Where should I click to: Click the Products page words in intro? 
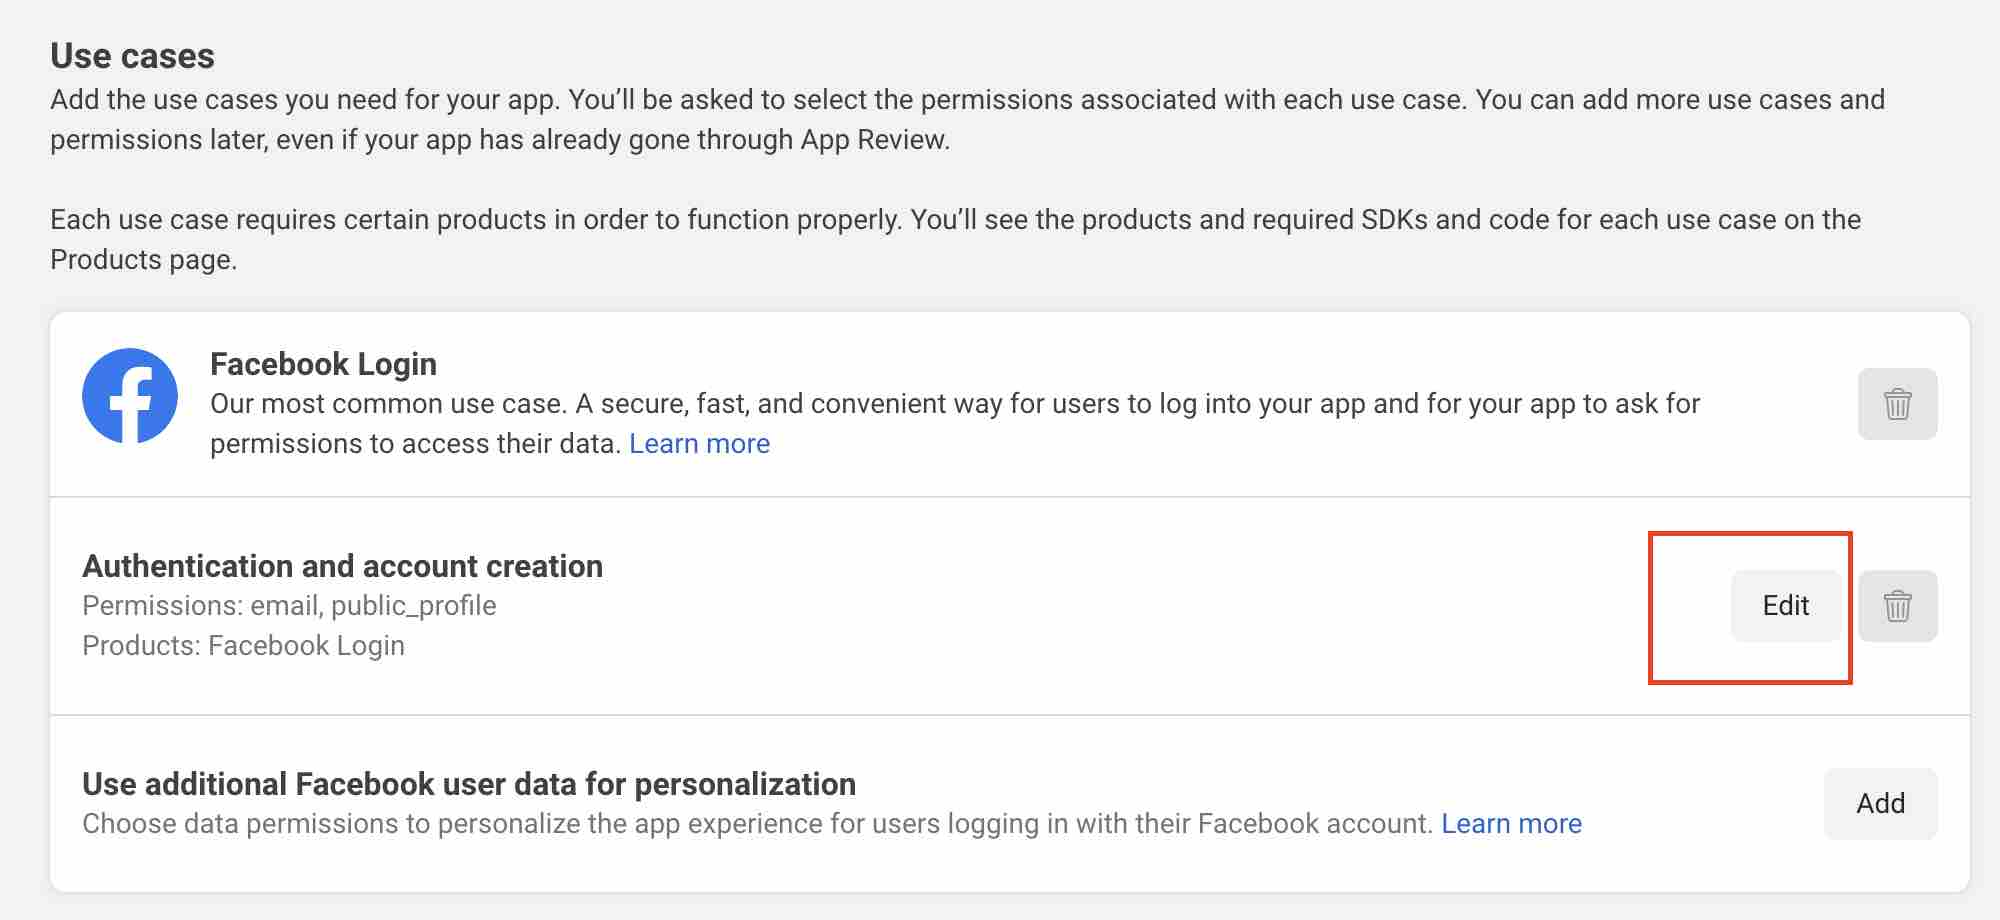pos(141,260)
